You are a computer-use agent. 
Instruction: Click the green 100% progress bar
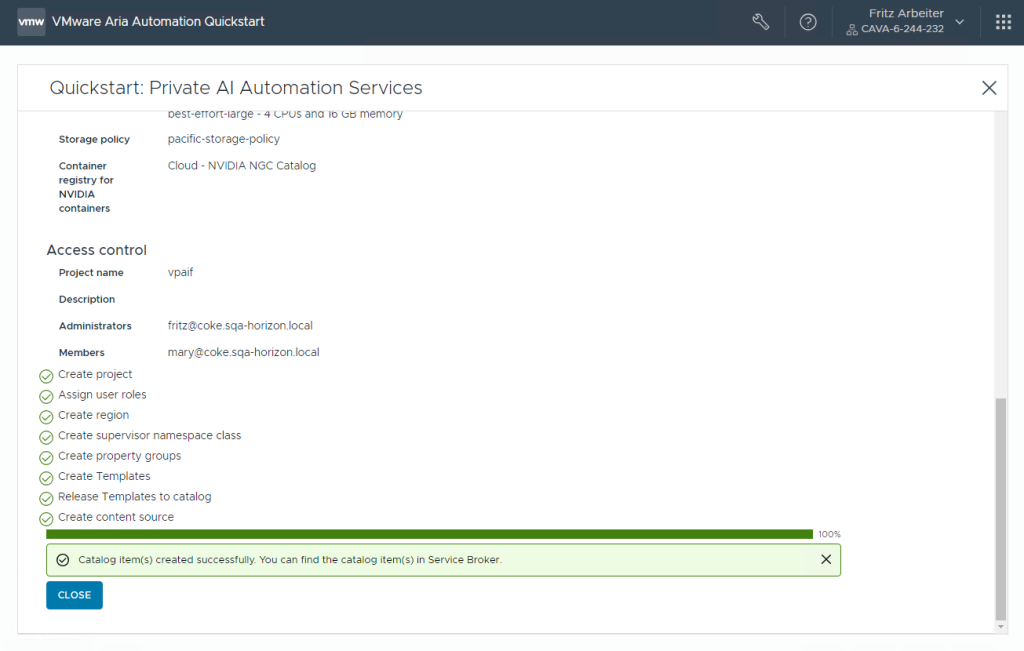pos(429,534)
